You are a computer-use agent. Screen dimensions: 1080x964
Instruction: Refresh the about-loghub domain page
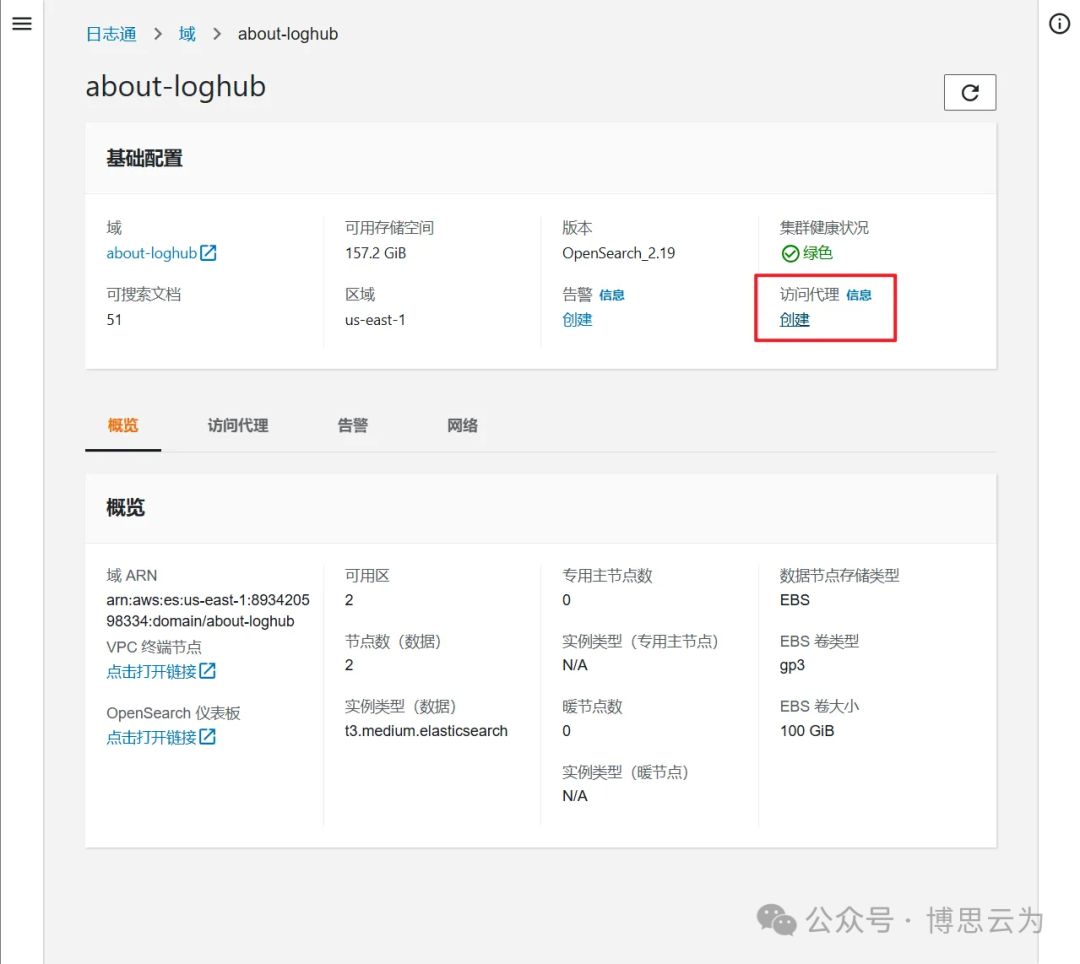(x=969, y=92)
